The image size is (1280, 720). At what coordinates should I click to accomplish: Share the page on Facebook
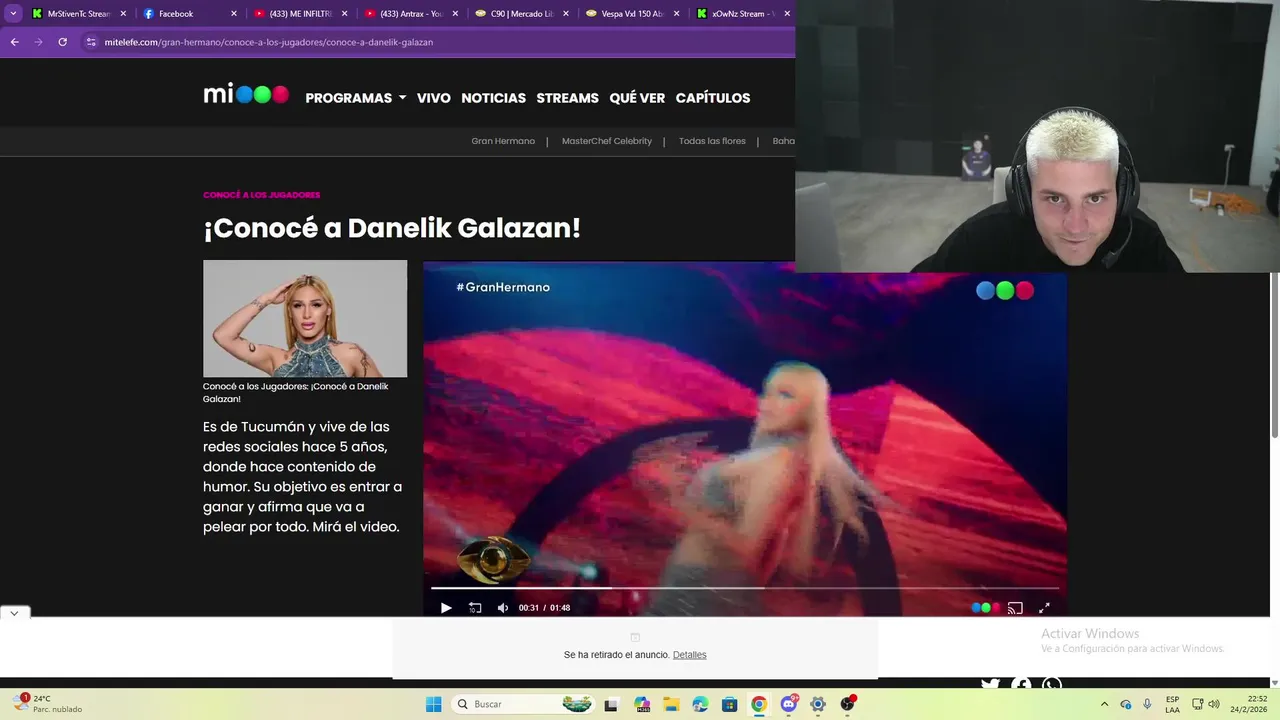pyautogui.click(x=1021, y=685)
